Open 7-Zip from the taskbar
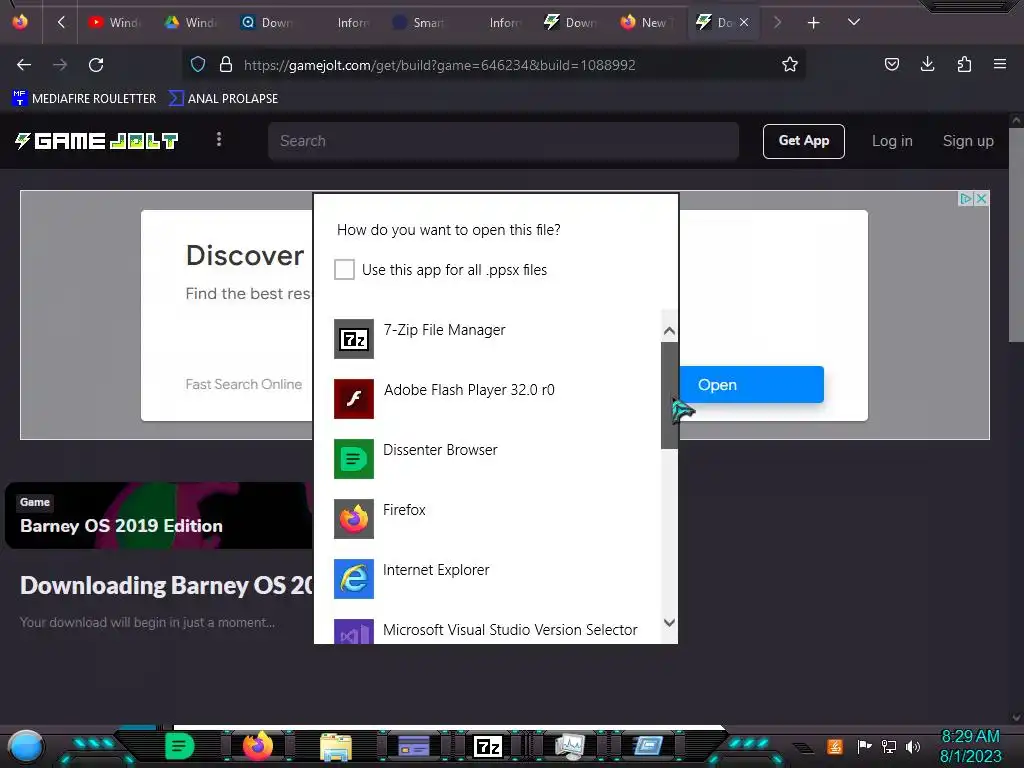The image size is (1024, 768). tap(488, 746)
